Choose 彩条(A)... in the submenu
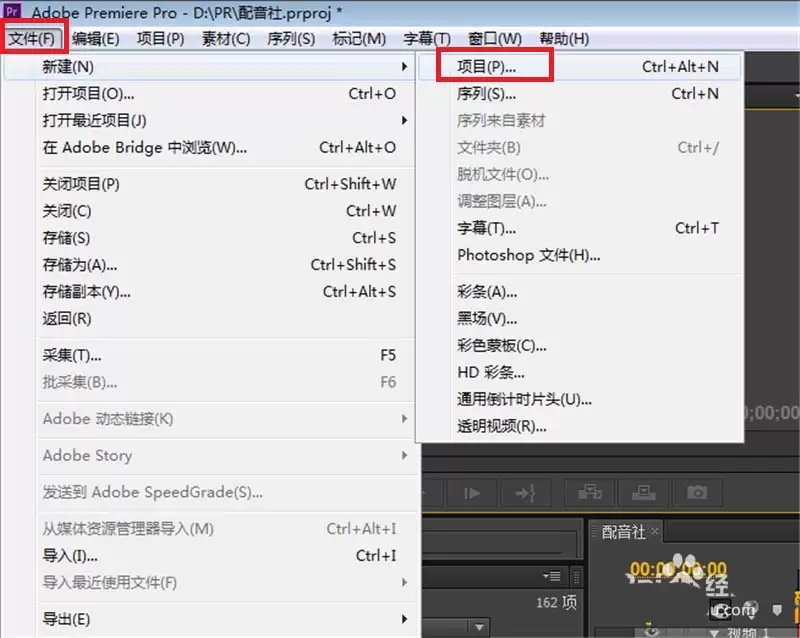 click(580, 292)
